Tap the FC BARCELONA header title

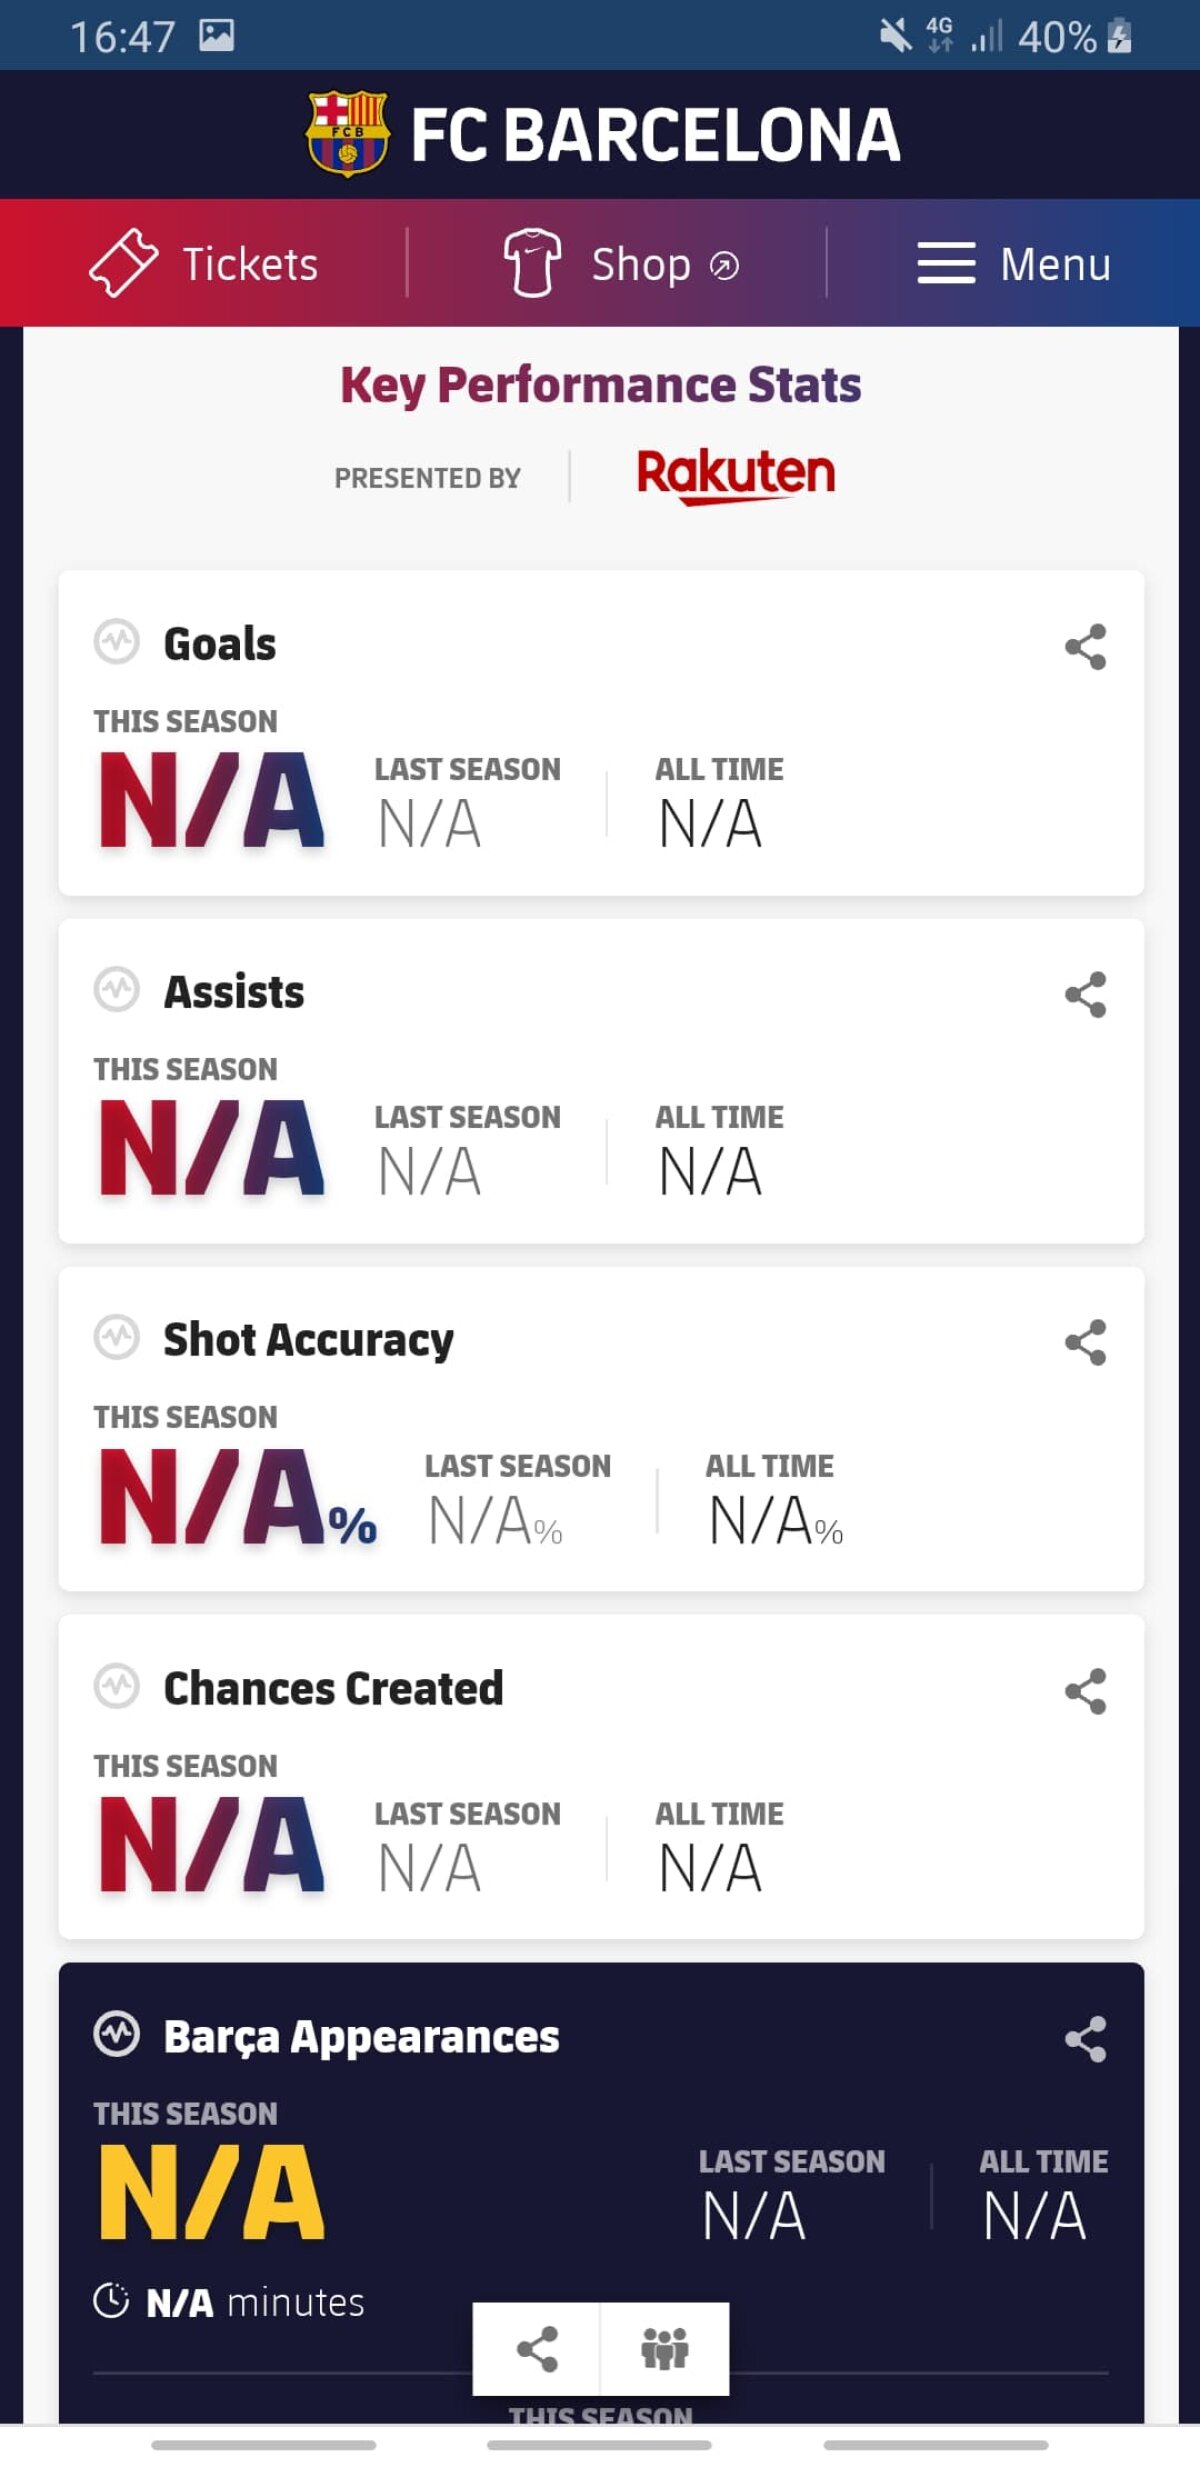coord(655,135)
